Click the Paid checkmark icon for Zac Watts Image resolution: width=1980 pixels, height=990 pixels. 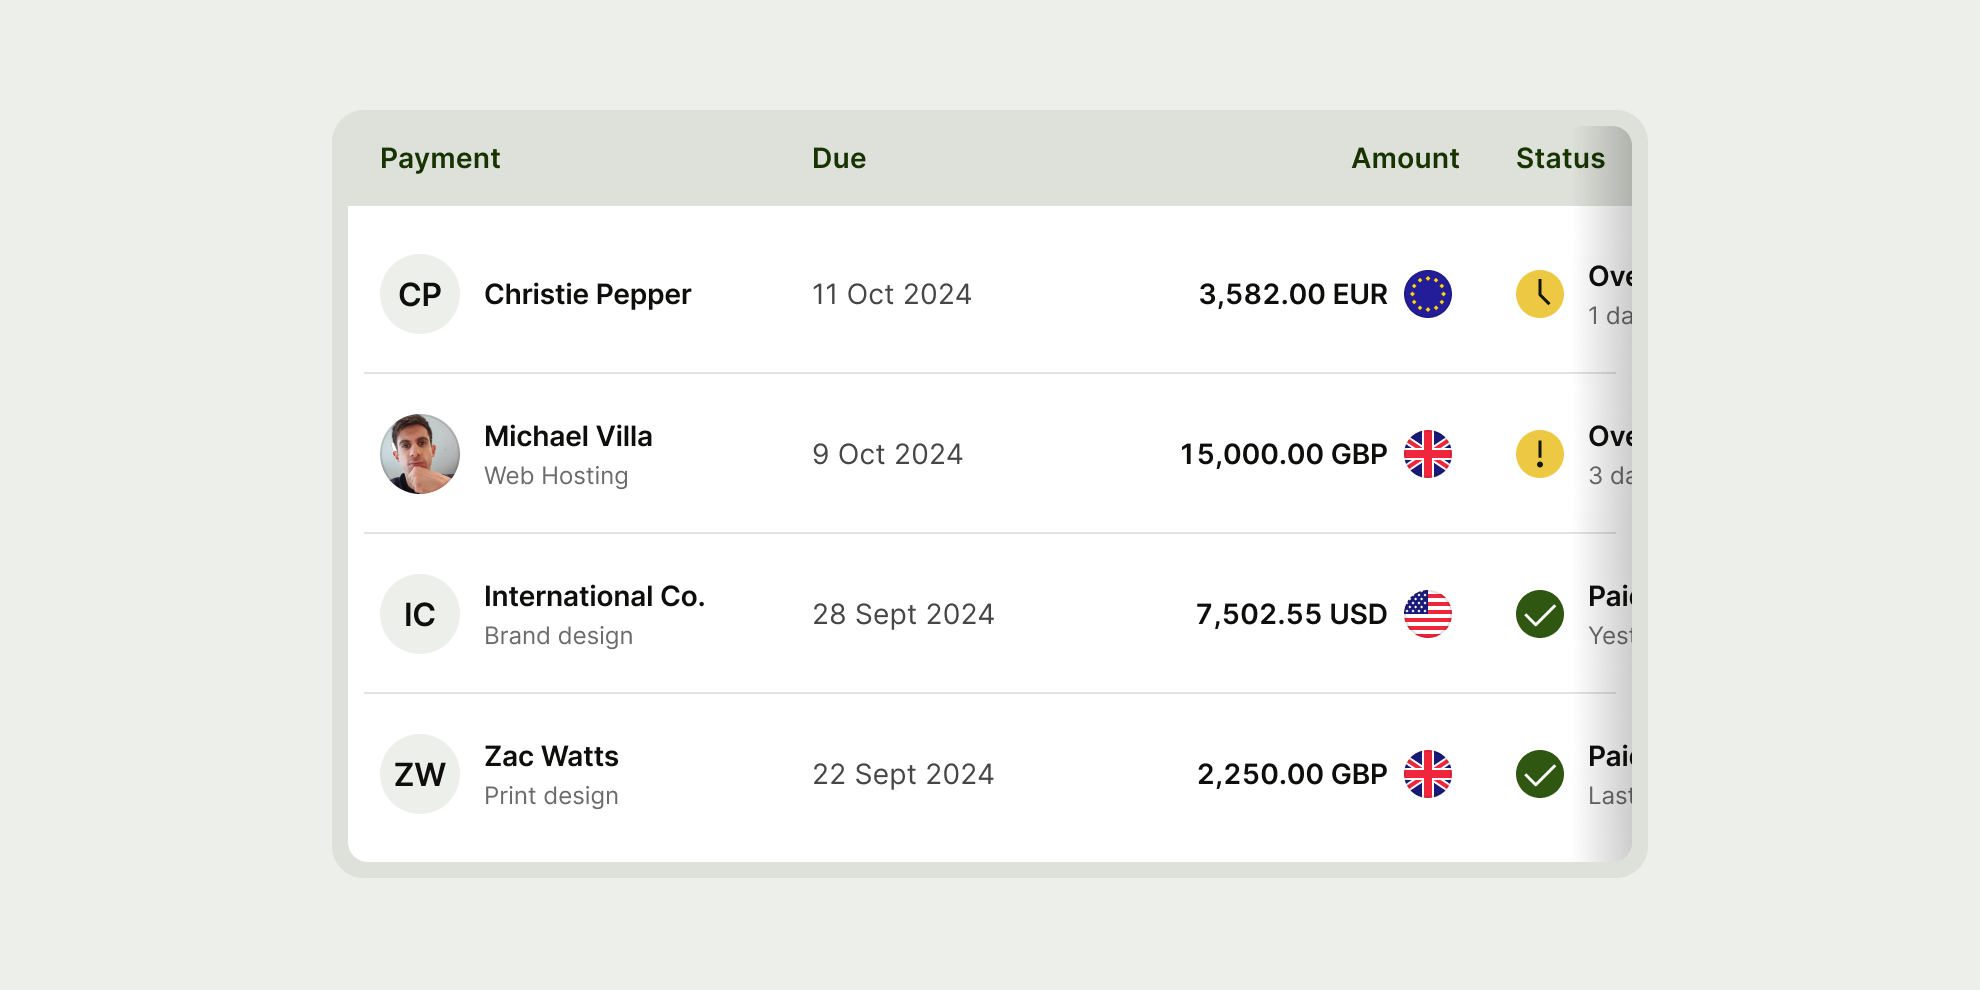tap(1538, 773)
